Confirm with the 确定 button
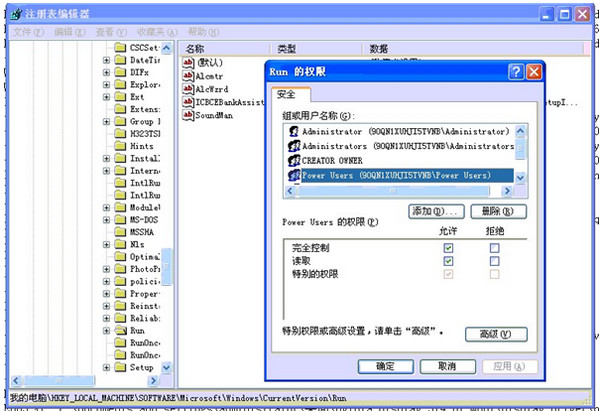This screenshot has width=600, height=411. tap(385, 367)
